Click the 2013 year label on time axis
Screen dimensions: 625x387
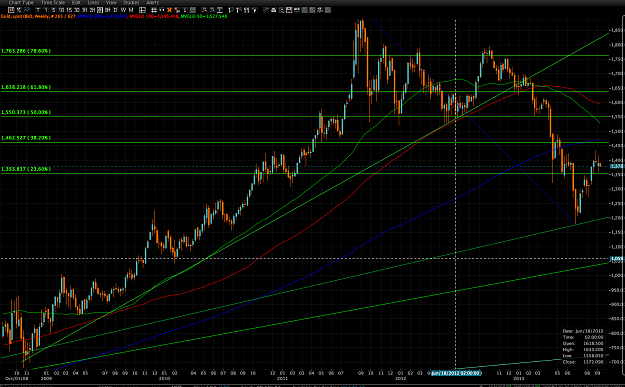pyautogui.click(x=519, y=378)
